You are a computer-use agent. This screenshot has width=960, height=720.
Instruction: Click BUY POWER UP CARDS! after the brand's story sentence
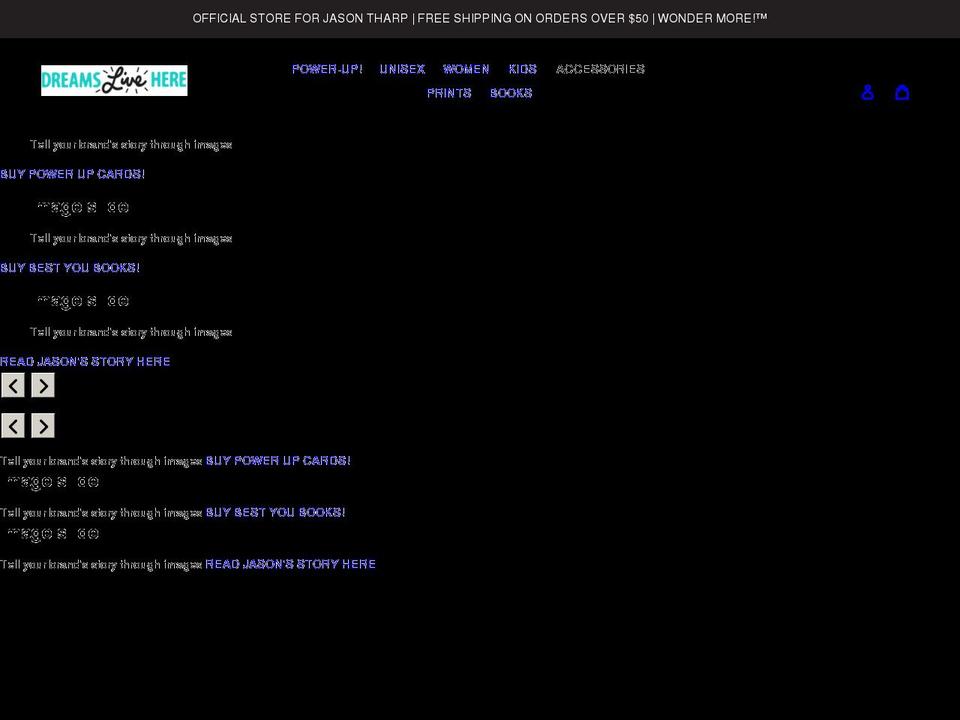278,460
